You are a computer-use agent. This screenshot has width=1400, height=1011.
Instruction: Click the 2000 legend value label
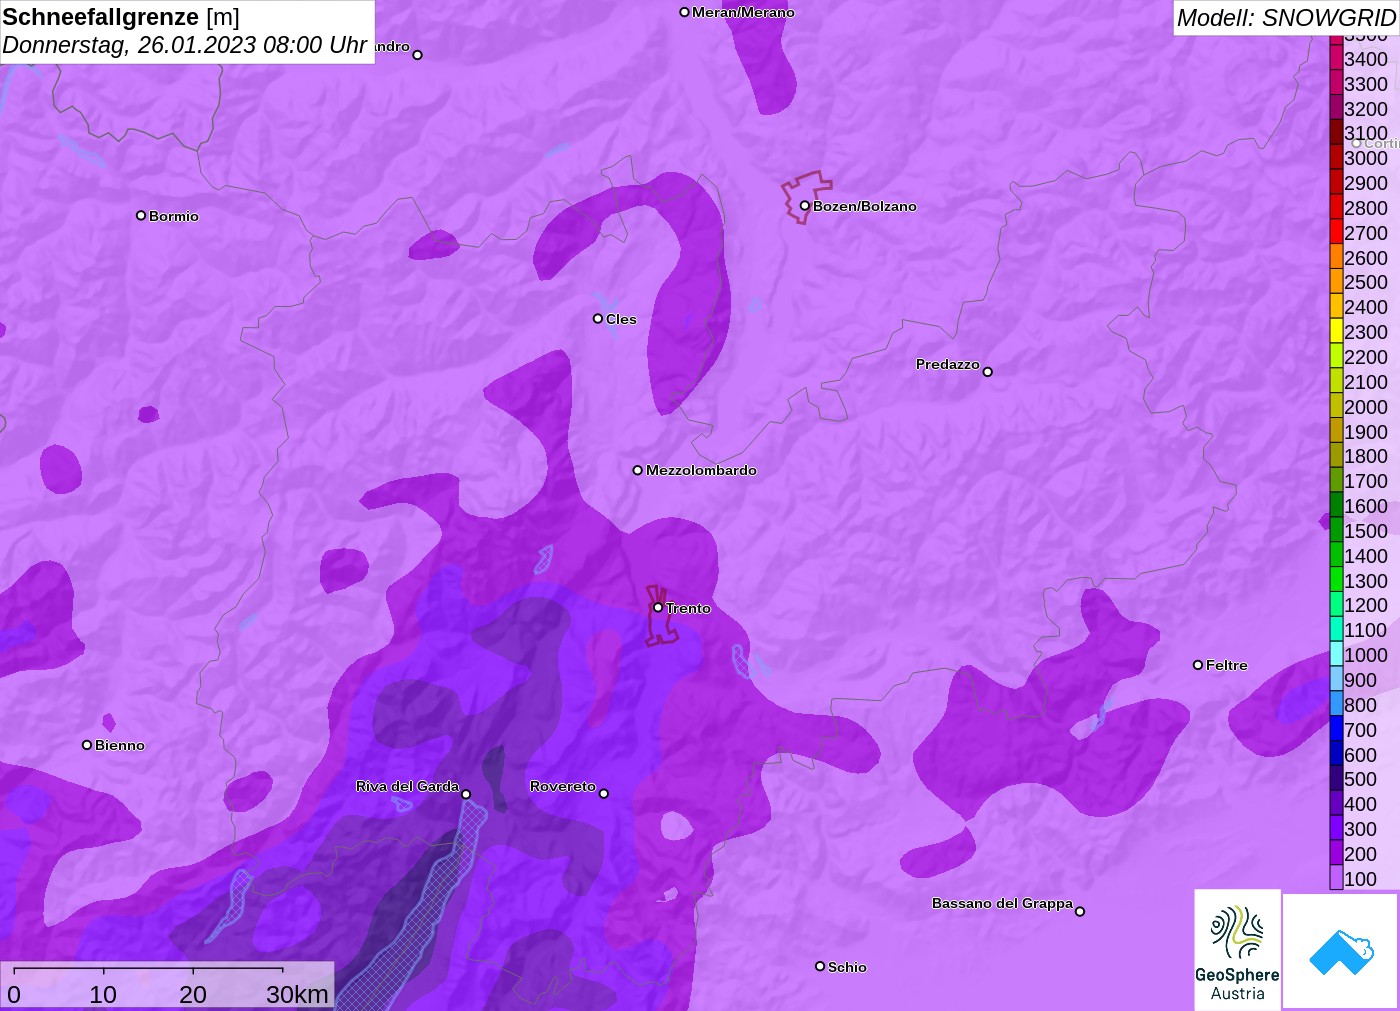point(1366,407)
